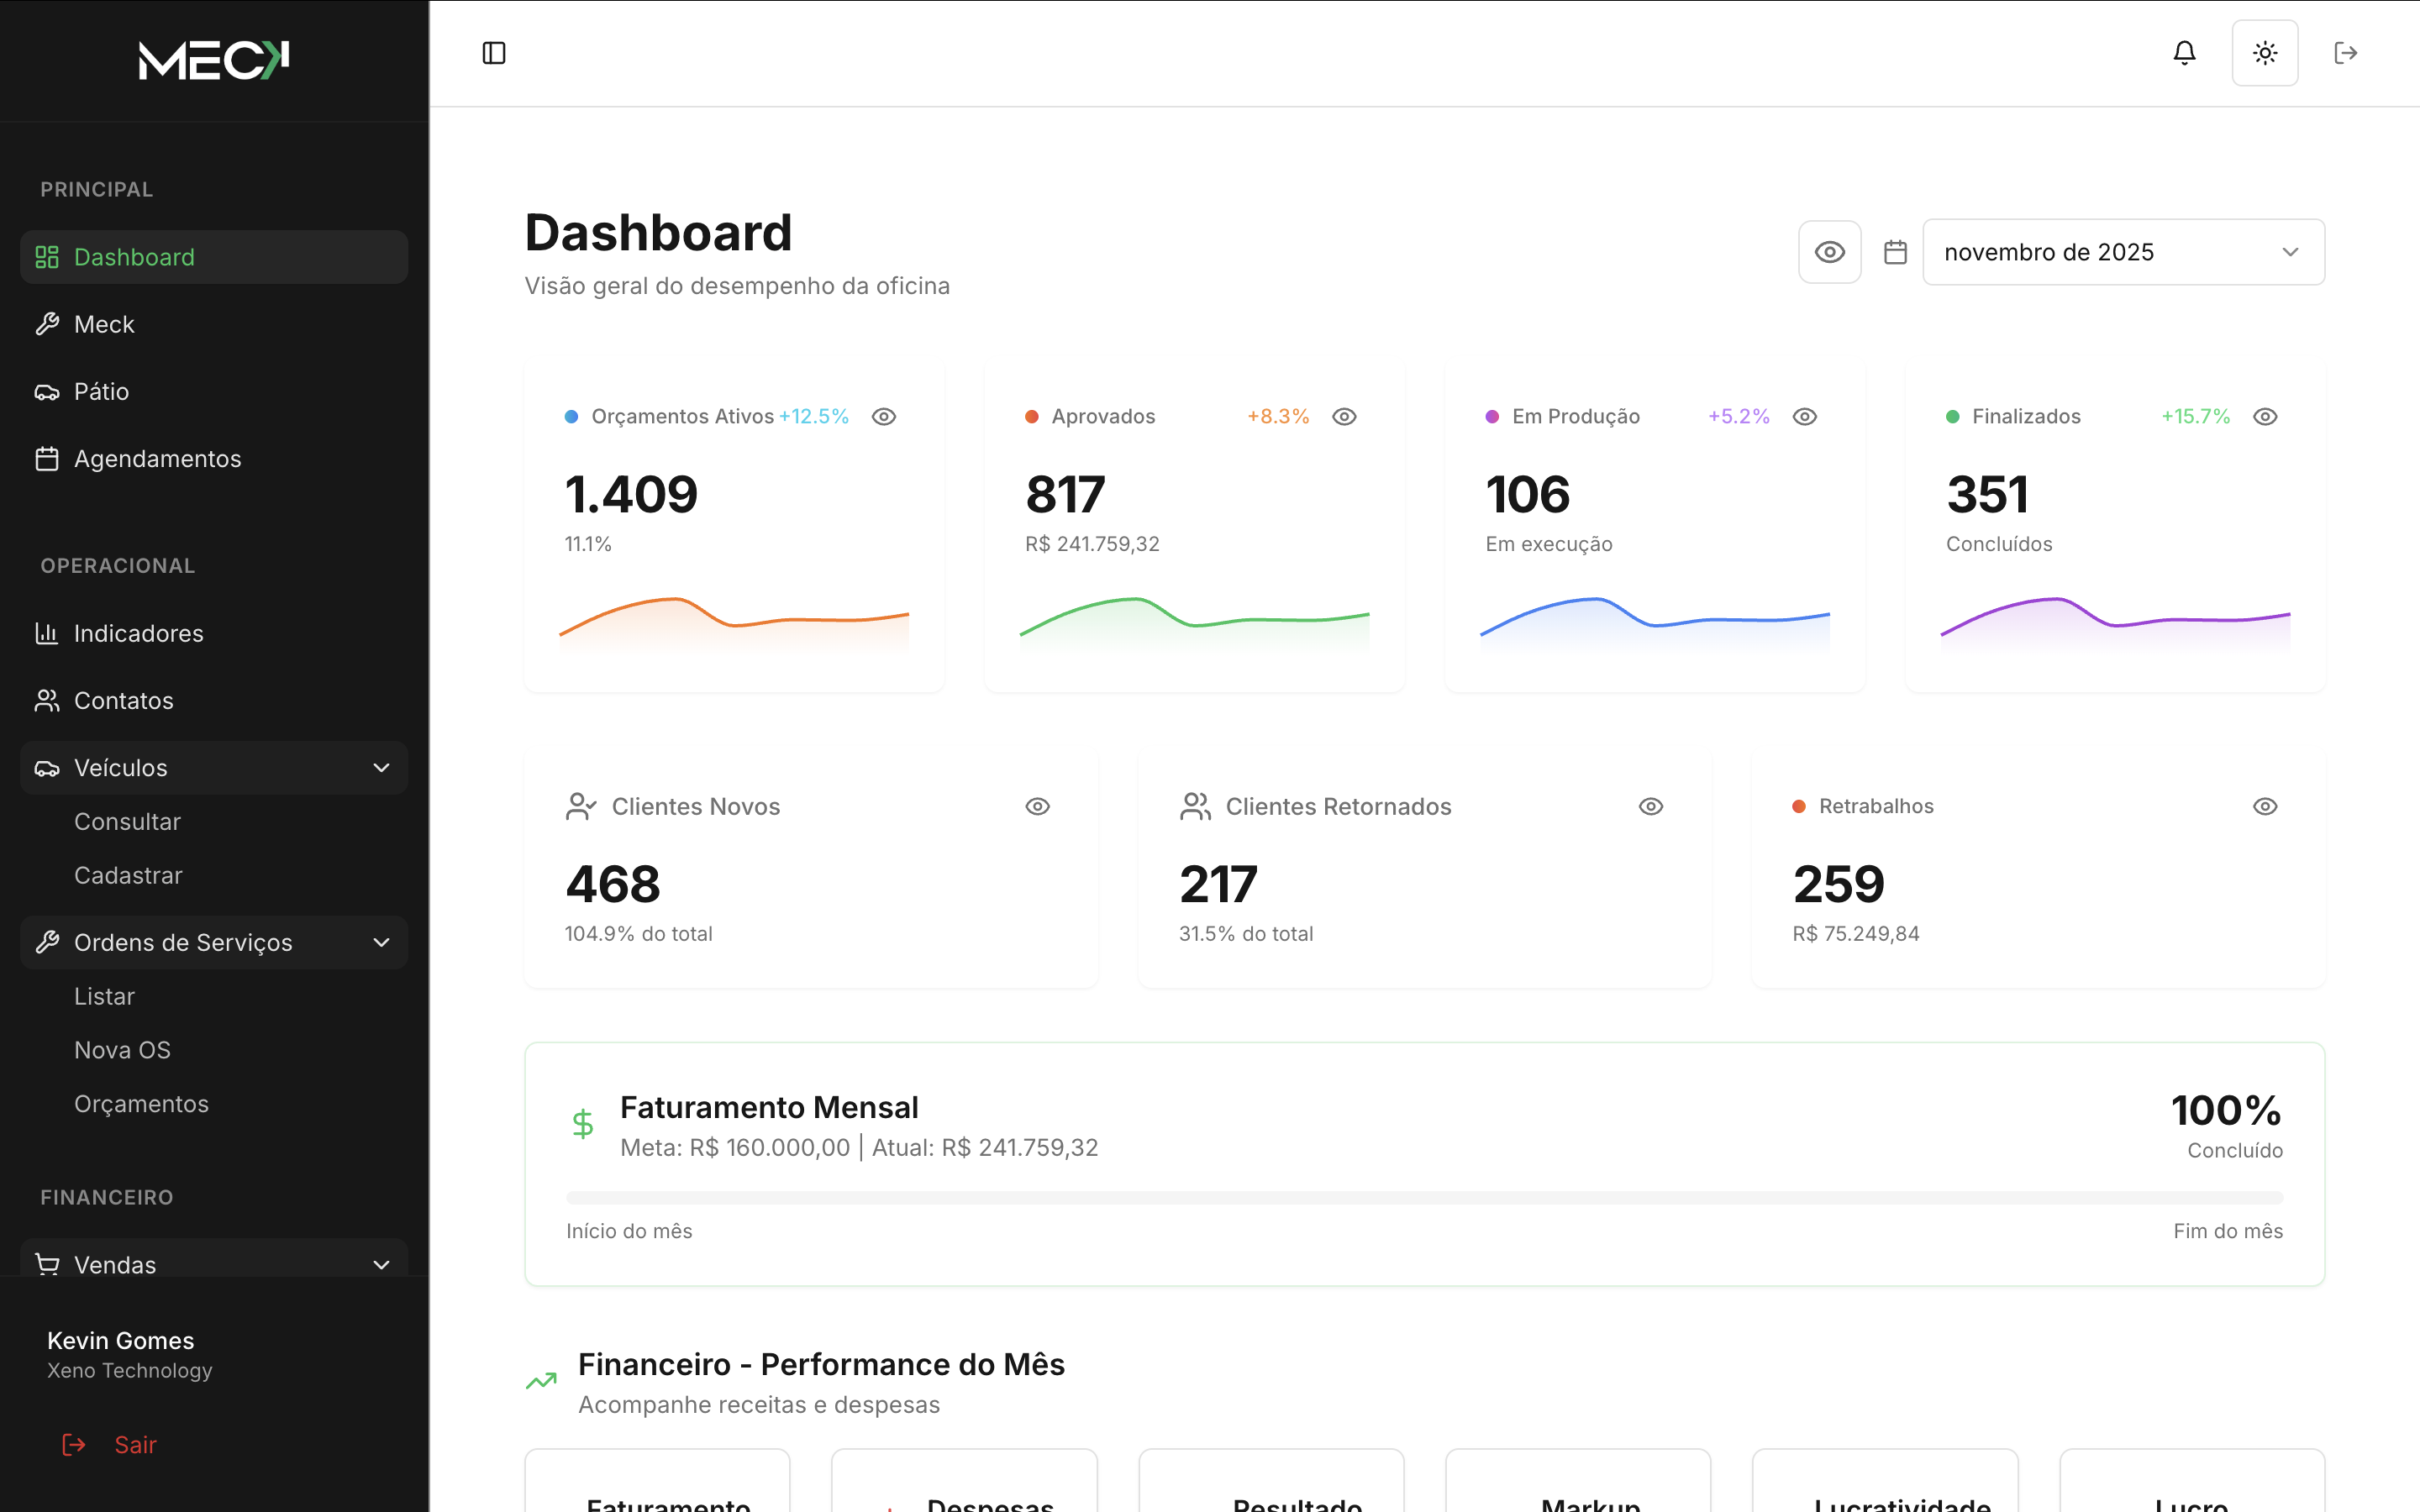Click the sidebar collapse panel icon
The image size is (2420, 1512).
pos(495,52)
